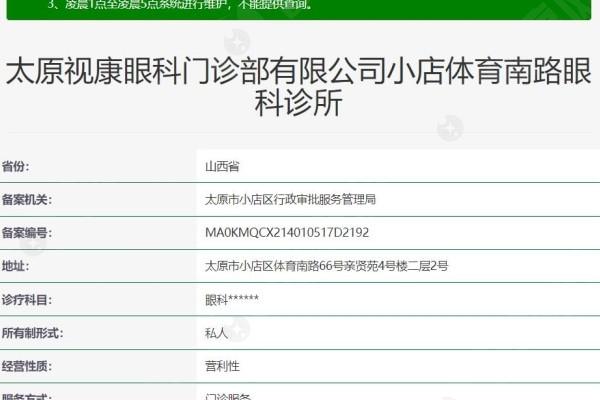This screenshot has width=600, height=400.
Task: Click the 备案编号 label
Action: [27, 233]
